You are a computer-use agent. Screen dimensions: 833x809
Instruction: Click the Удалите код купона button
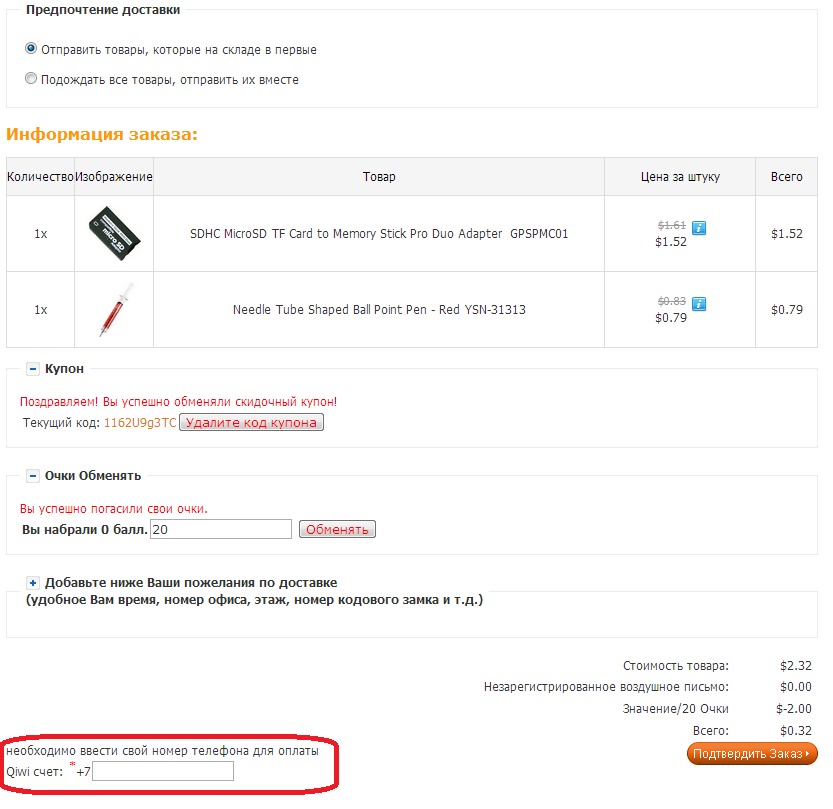click(251, 422)
